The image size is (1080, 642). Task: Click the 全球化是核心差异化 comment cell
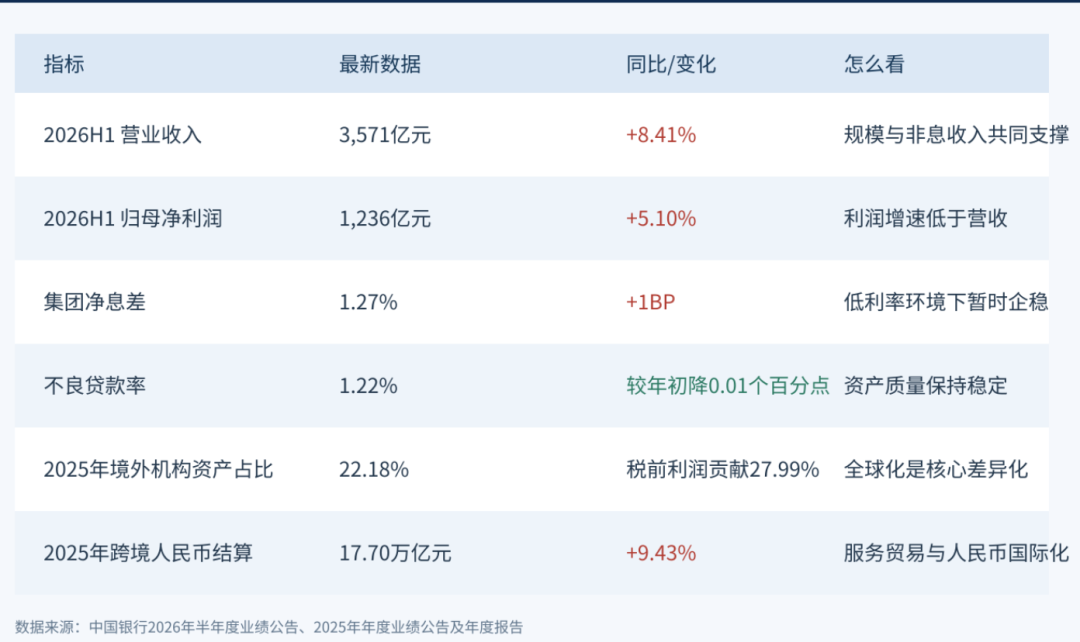[935, 469]
